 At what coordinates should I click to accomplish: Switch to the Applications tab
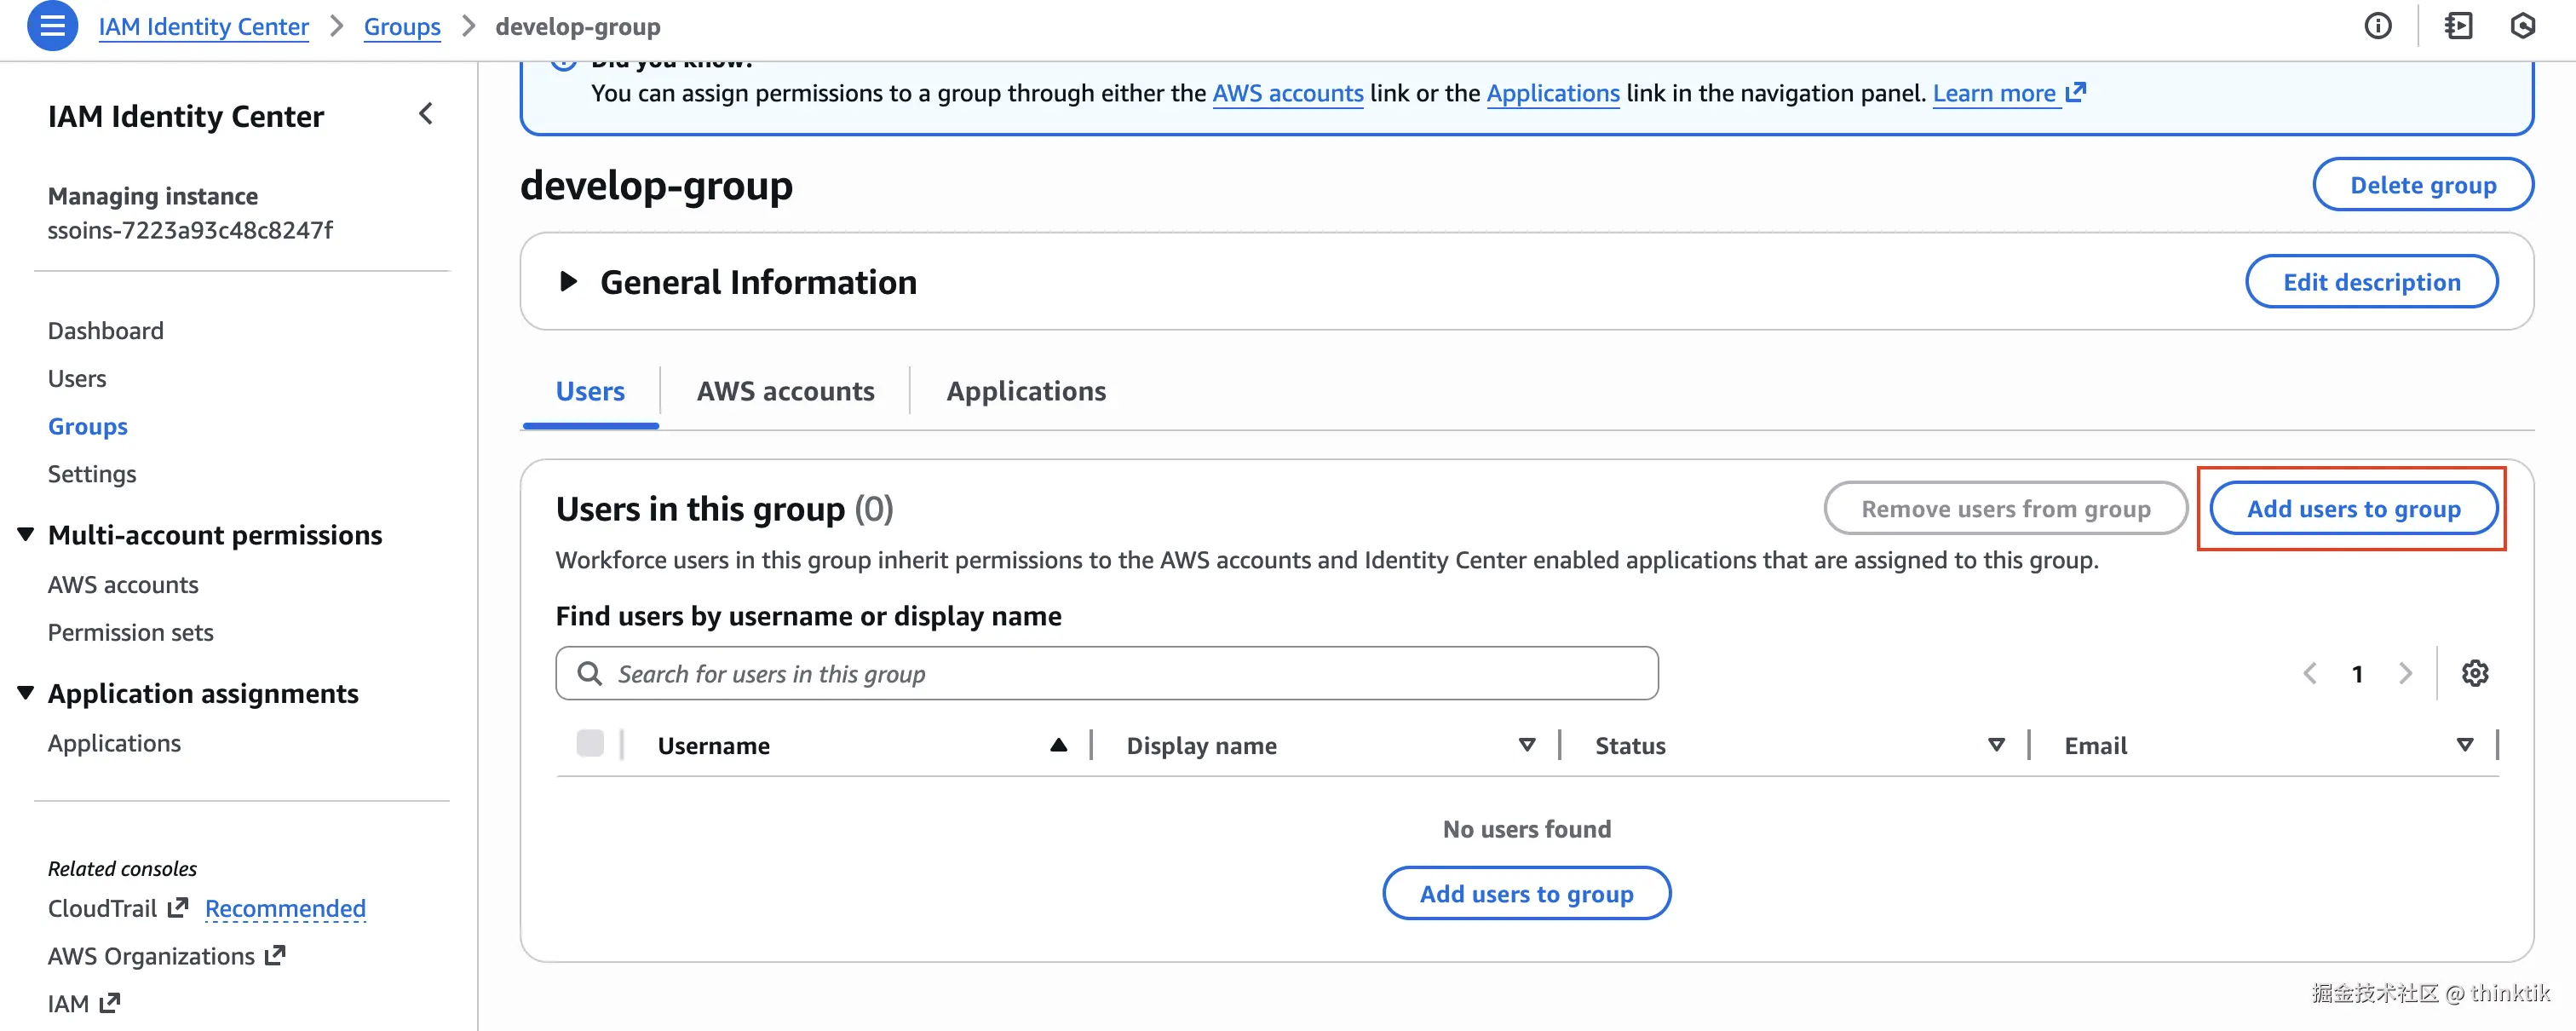(1026, 391)
